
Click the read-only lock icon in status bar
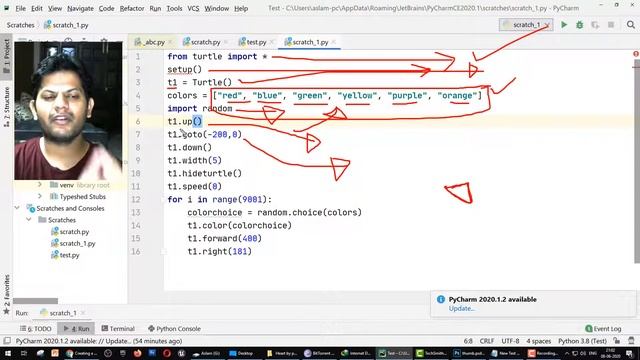click(617, 341)
